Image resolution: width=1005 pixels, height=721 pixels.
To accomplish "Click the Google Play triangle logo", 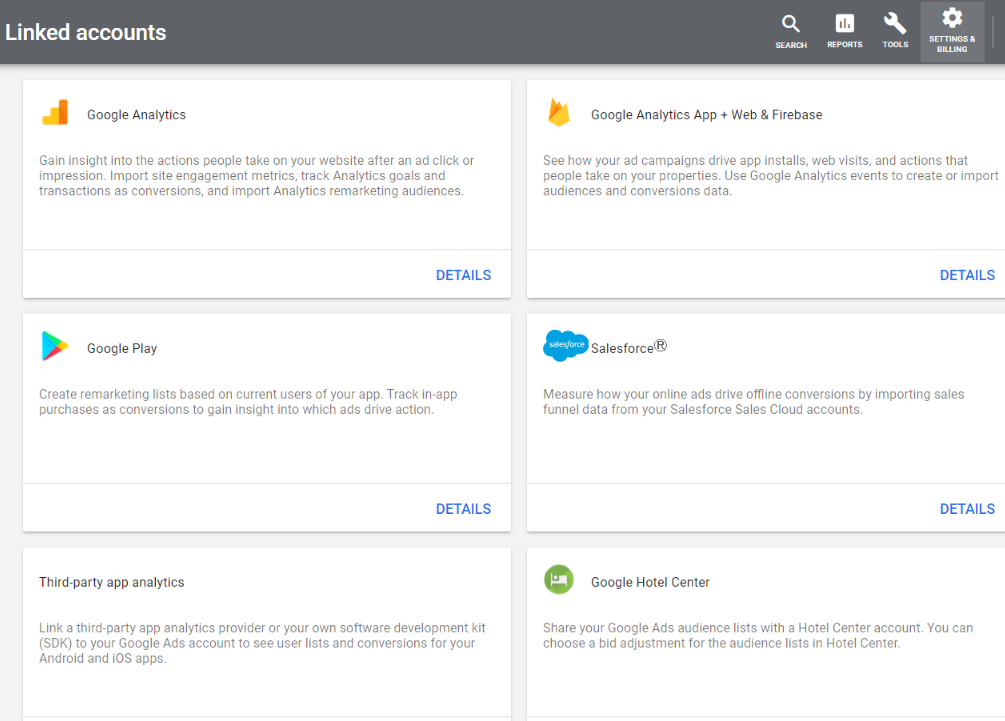I will [55, 346].
